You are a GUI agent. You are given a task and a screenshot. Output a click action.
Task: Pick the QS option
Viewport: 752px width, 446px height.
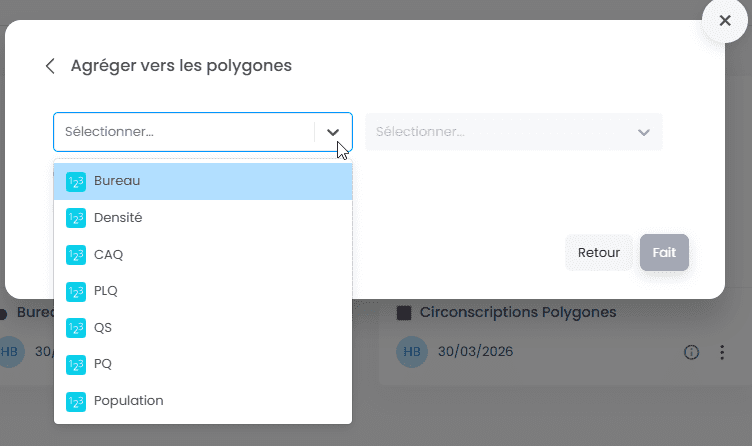coord(203,328)
